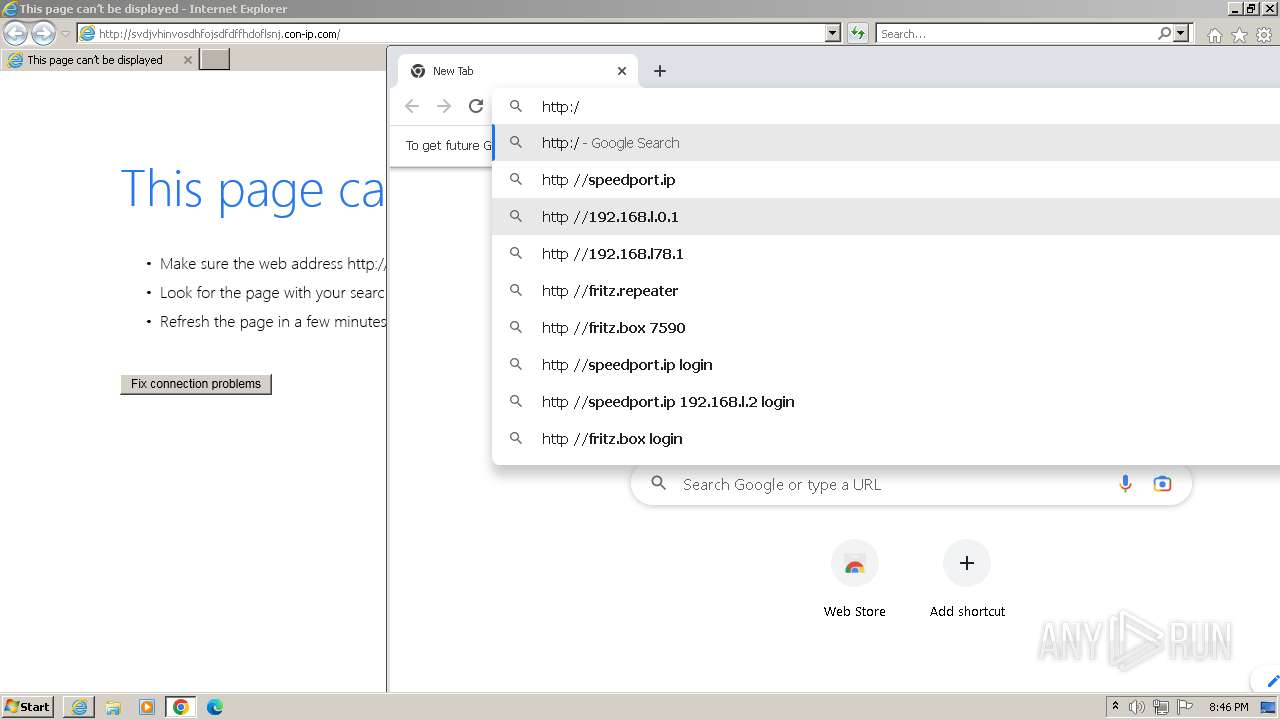1280x720 pixels.
Task: Choose suggestion http //fritz.repeater
Action: point(886,291)
